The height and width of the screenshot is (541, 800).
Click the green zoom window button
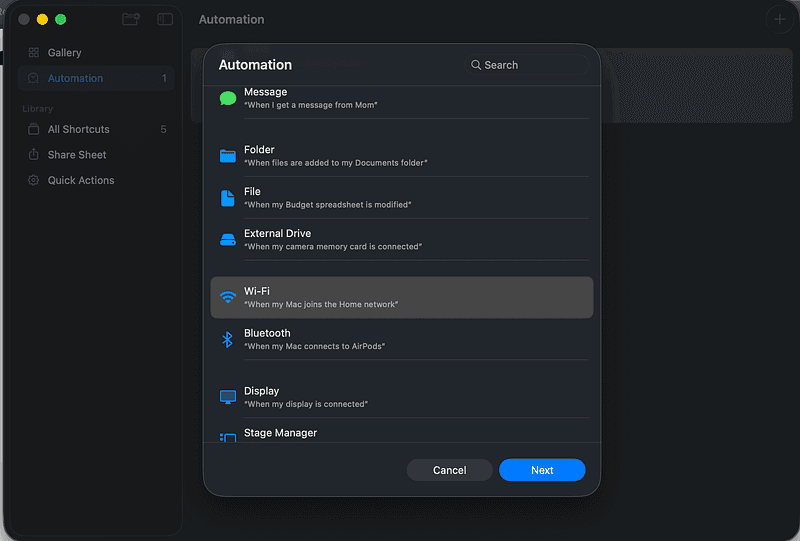point(61,19)
